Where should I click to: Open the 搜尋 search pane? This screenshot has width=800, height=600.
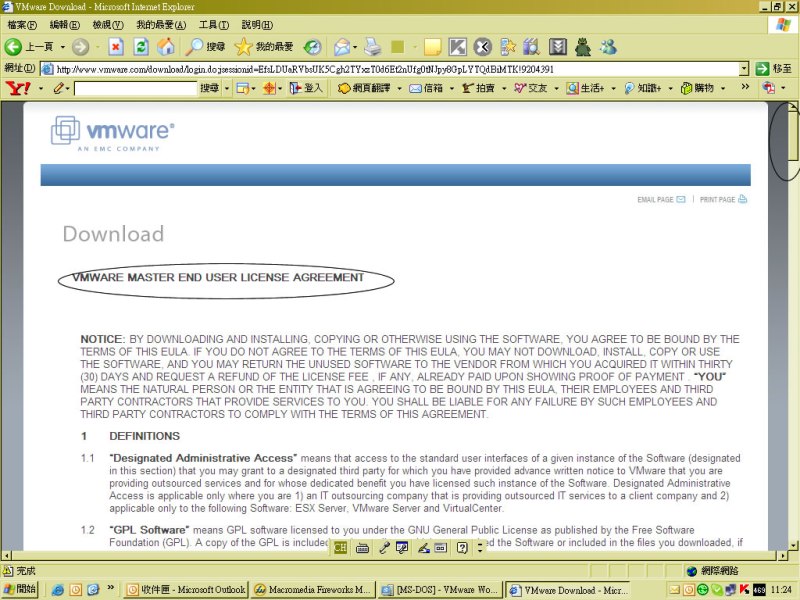205,47
